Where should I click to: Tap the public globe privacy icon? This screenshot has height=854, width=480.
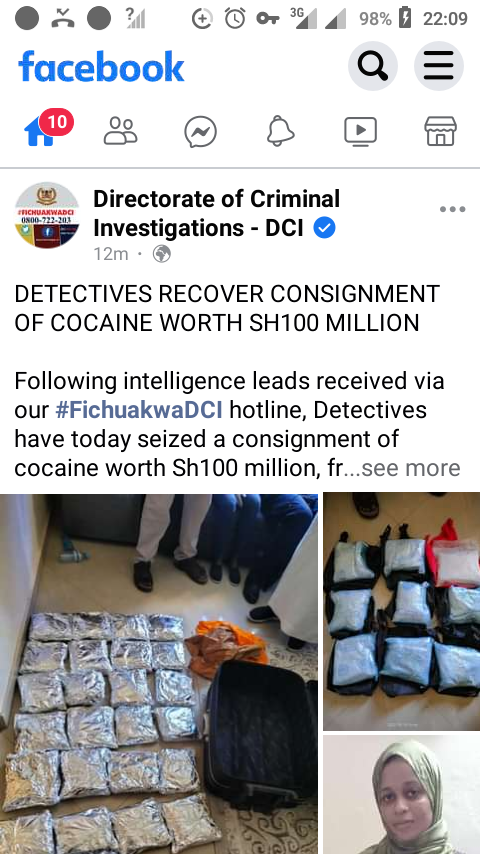pyautogui.click(x=161, y=254)
